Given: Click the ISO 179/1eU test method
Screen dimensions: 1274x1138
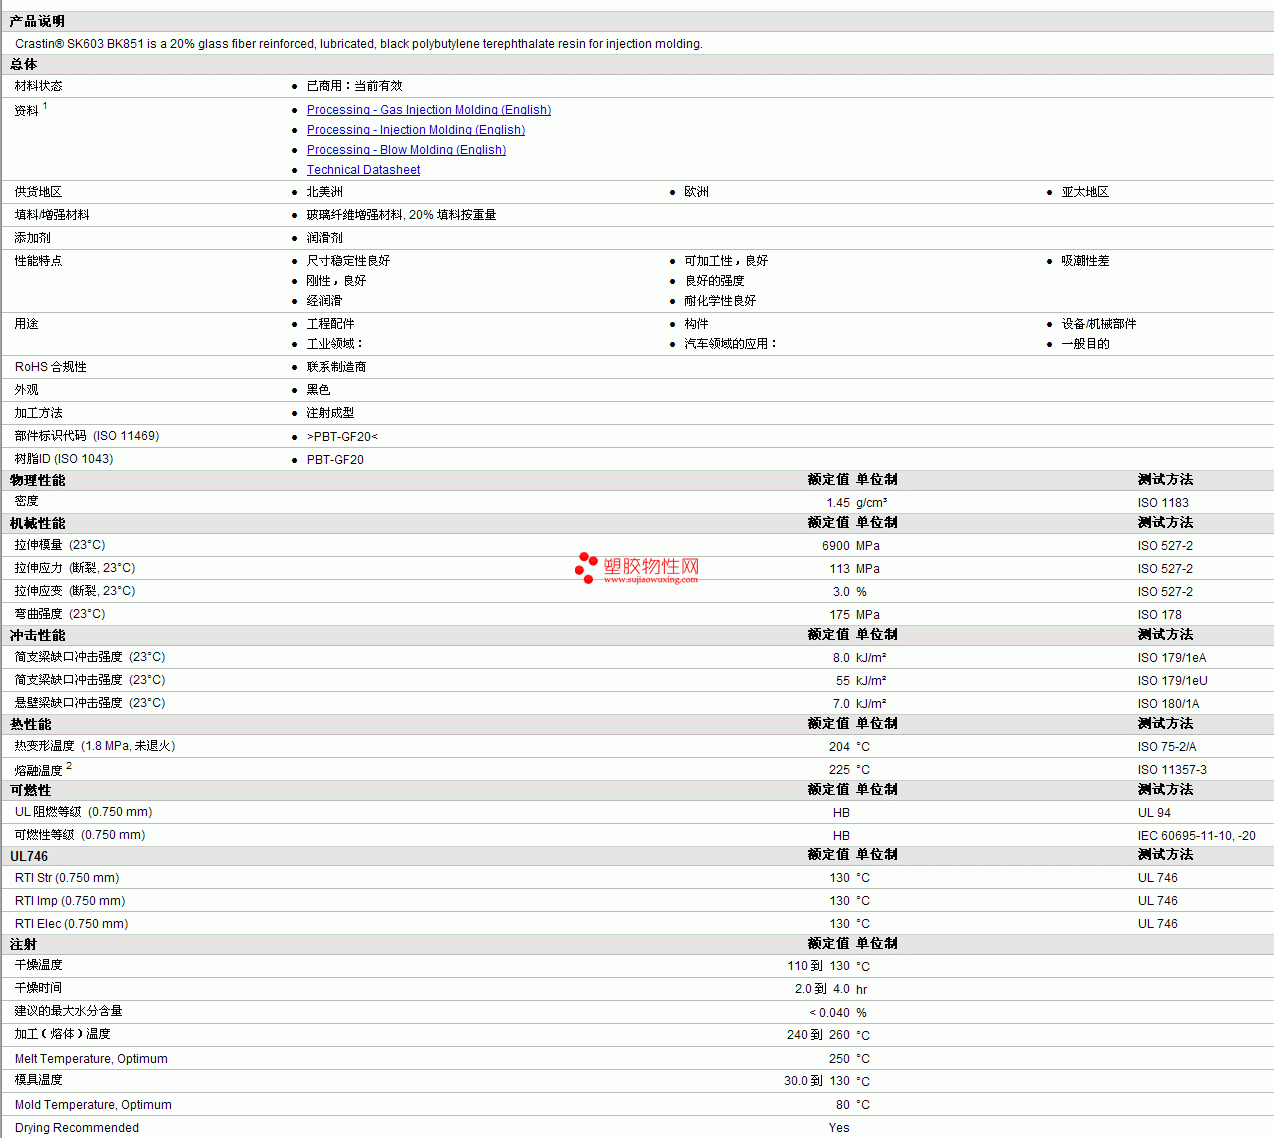Looking at the screenshot, I should coord(1173,681).
